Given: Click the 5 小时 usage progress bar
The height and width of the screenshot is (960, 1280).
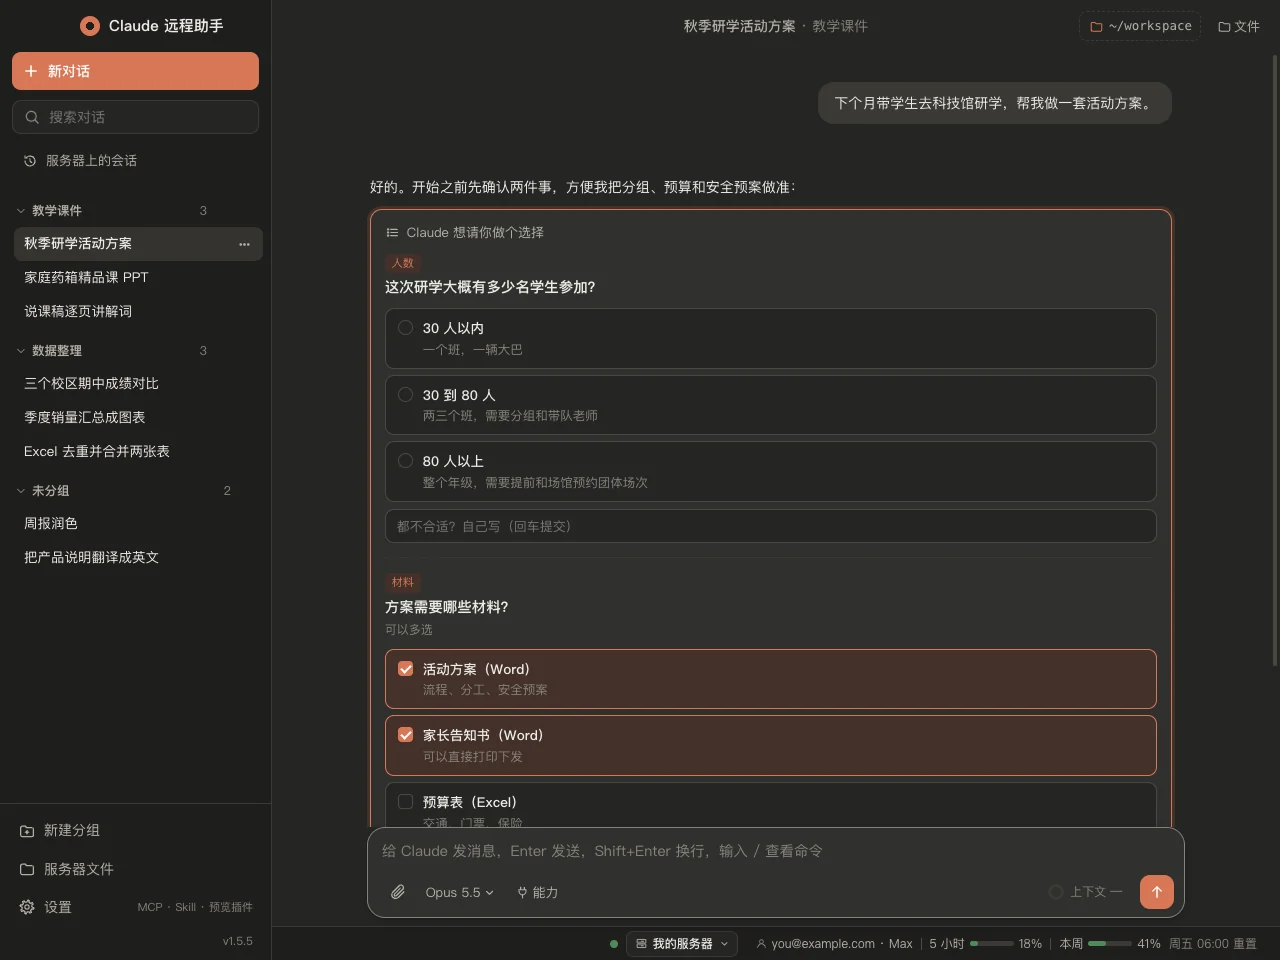Looking at the screenshot, I should pyautogui.click(x=991, y=944).
